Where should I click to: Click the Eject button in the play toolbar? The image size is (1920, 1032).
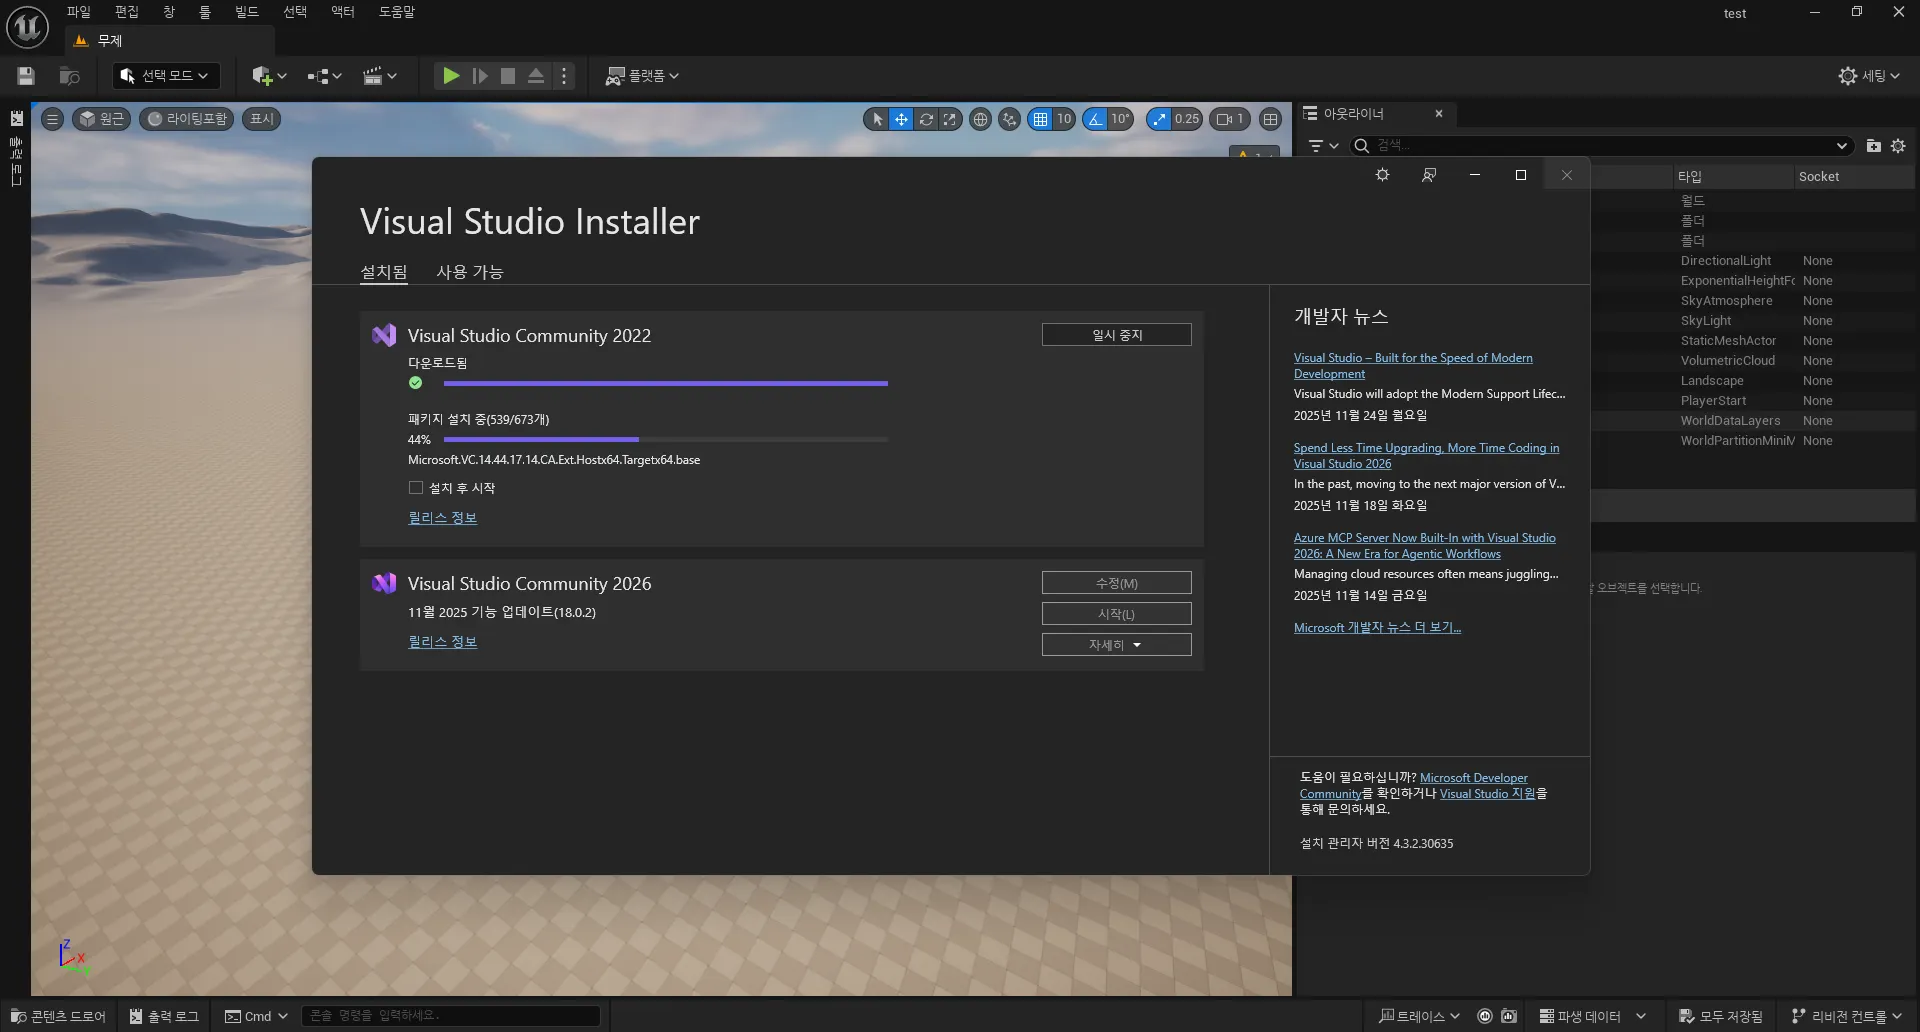[536, 76]
